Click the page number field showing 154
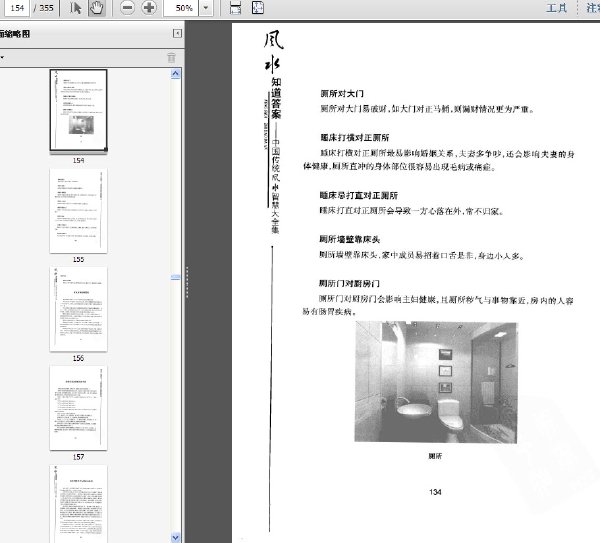The width and height of the screenshot is (600, 543). point(16,8)
